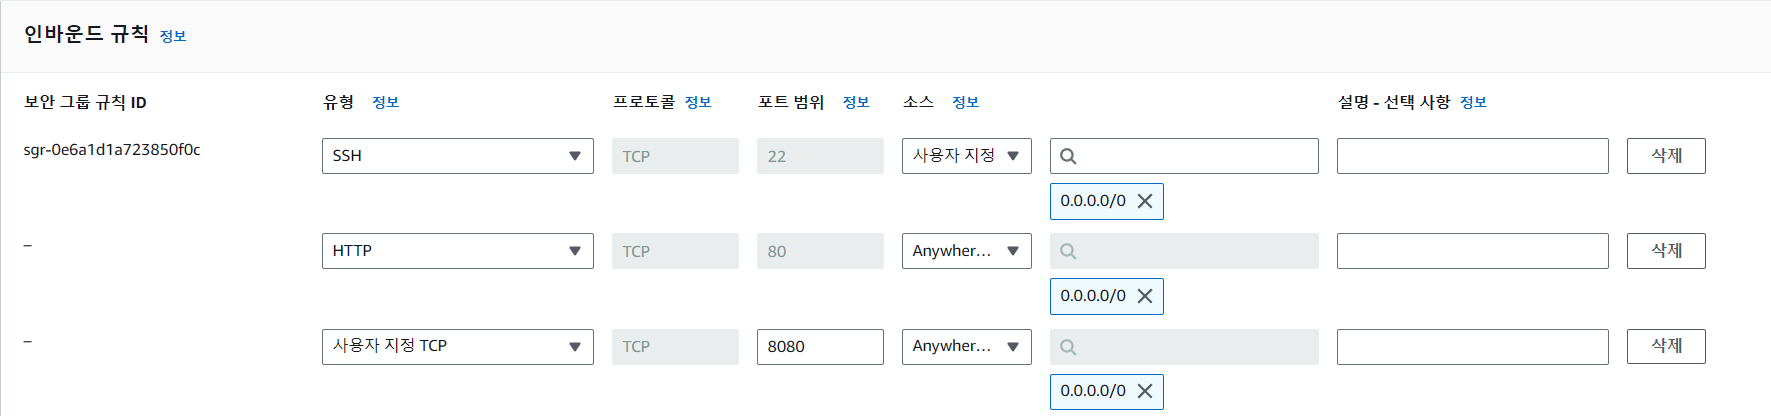Expand the Anywhere source dropdown for HTTP rule
The height and width of the screenshot is (416, 1771).
coord(966,251)
